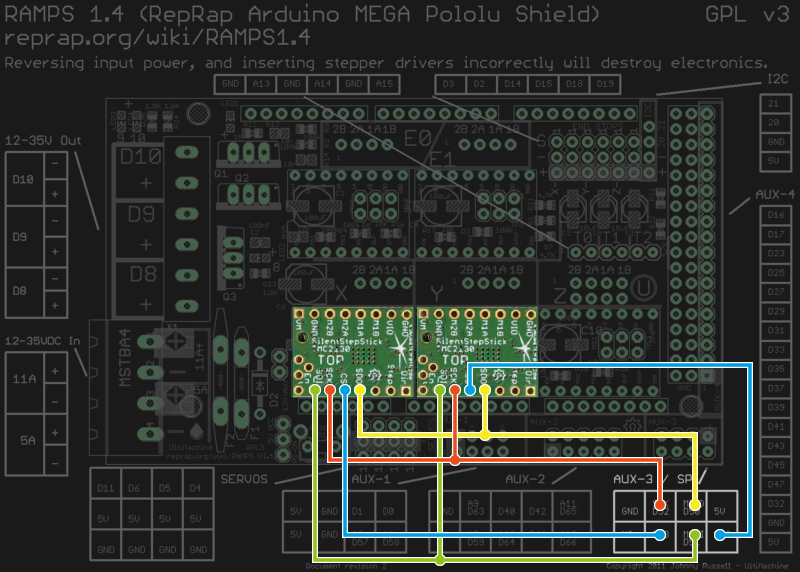
Task: Click the D15 pin label
Action: pyautogui.click(x=543, y=84)
